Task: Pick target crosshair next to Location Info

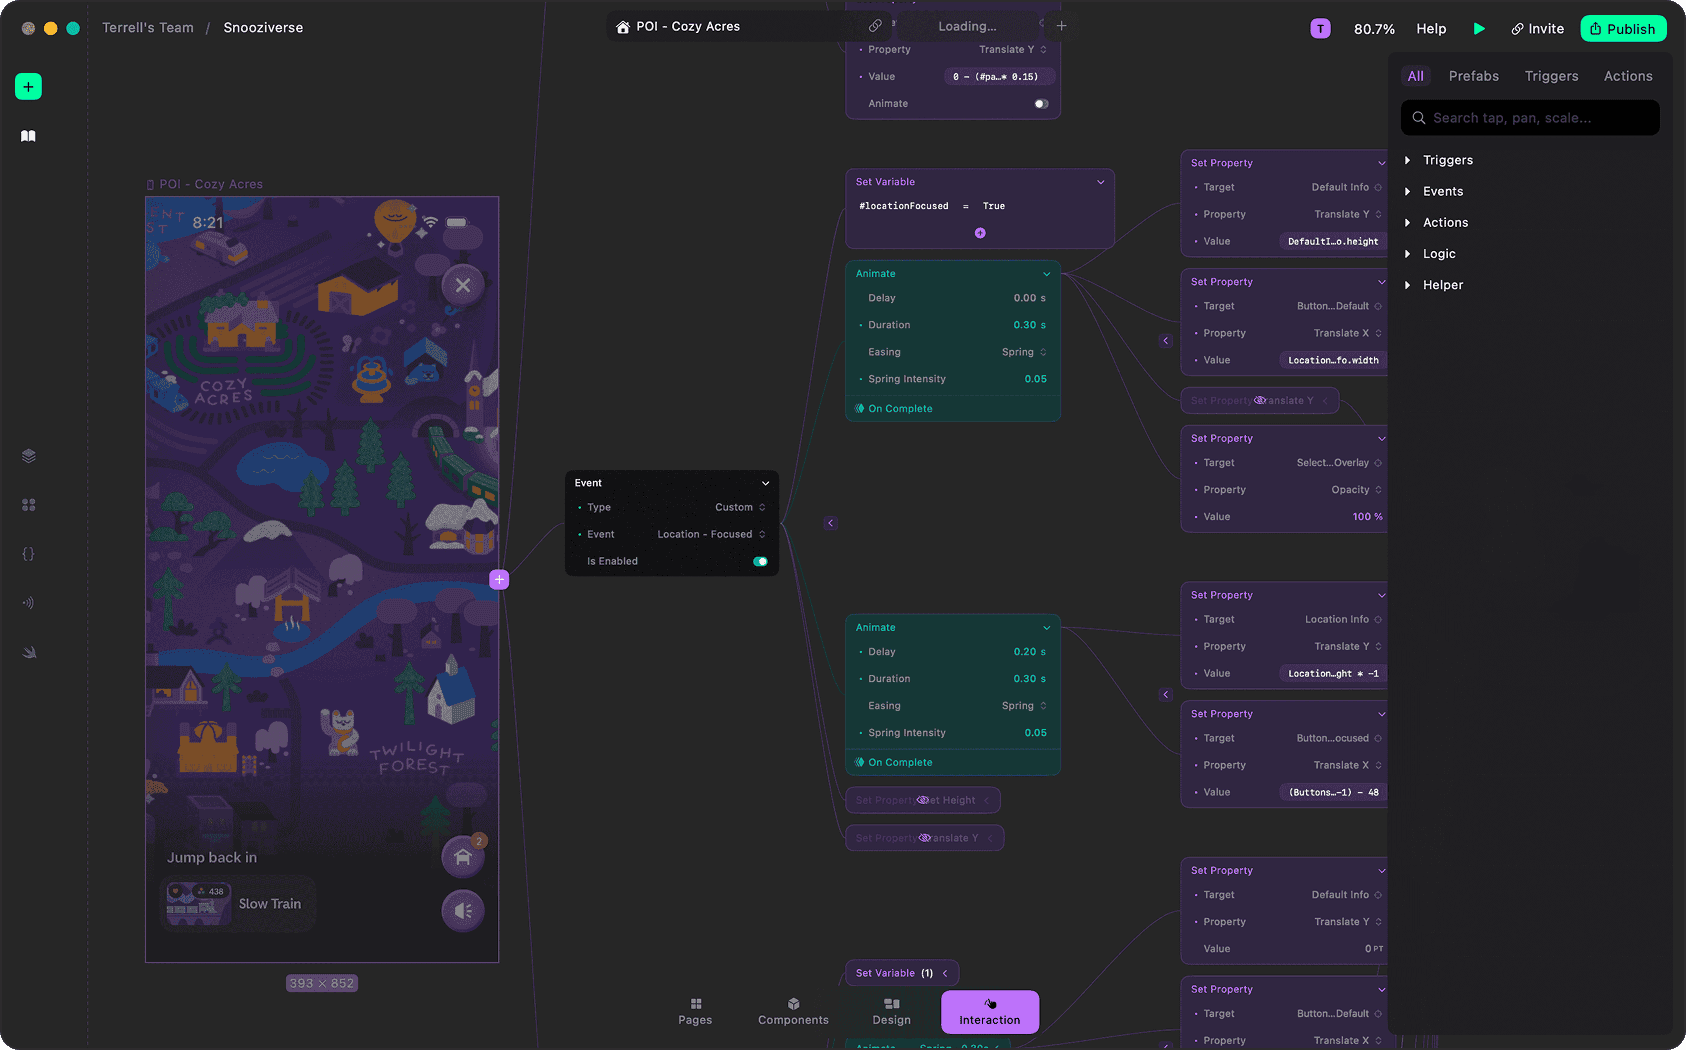Action: tap(1378, 620)
